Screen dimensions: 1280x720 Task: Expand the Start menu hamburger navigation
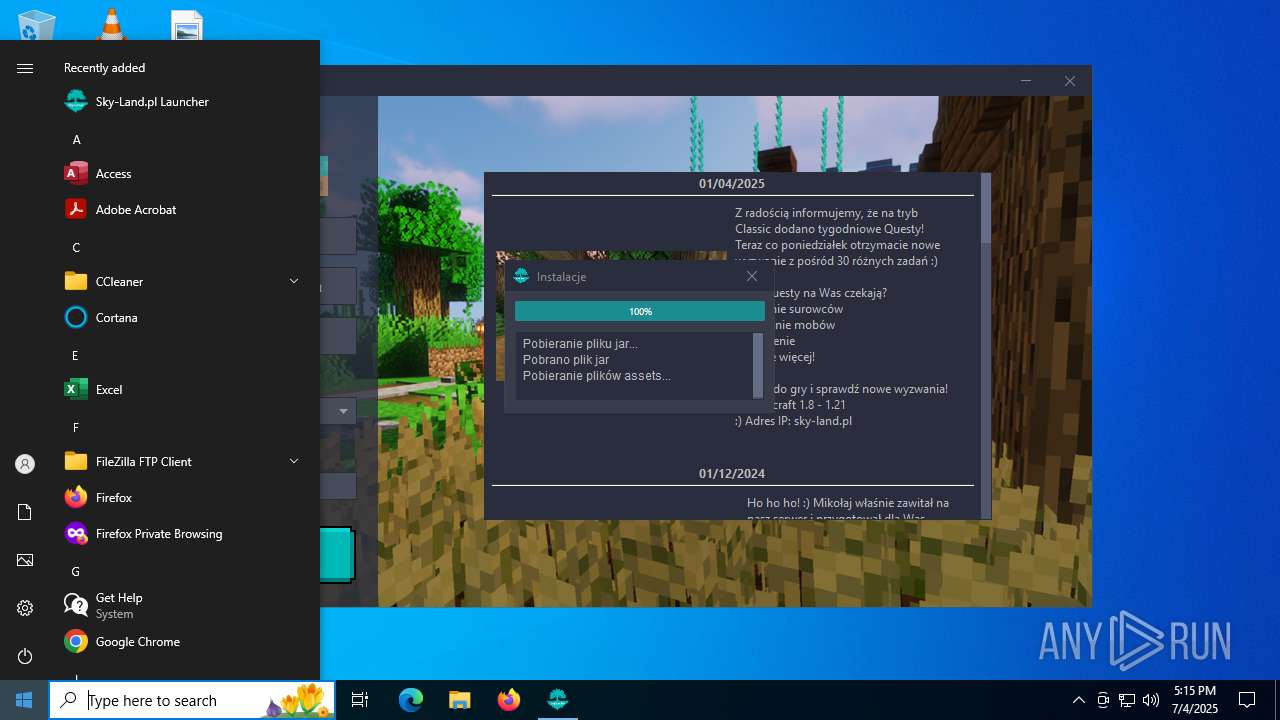click(25, 68)
